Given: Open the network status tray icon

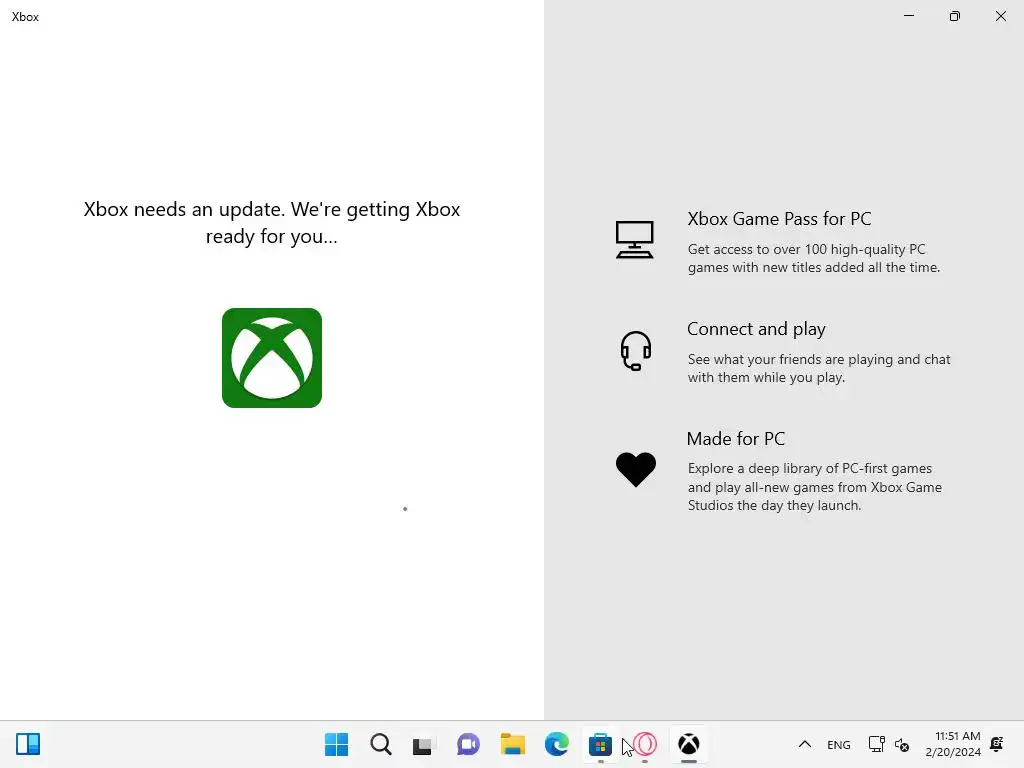Looking at the screenshot, I should click(x=876, y=744).
